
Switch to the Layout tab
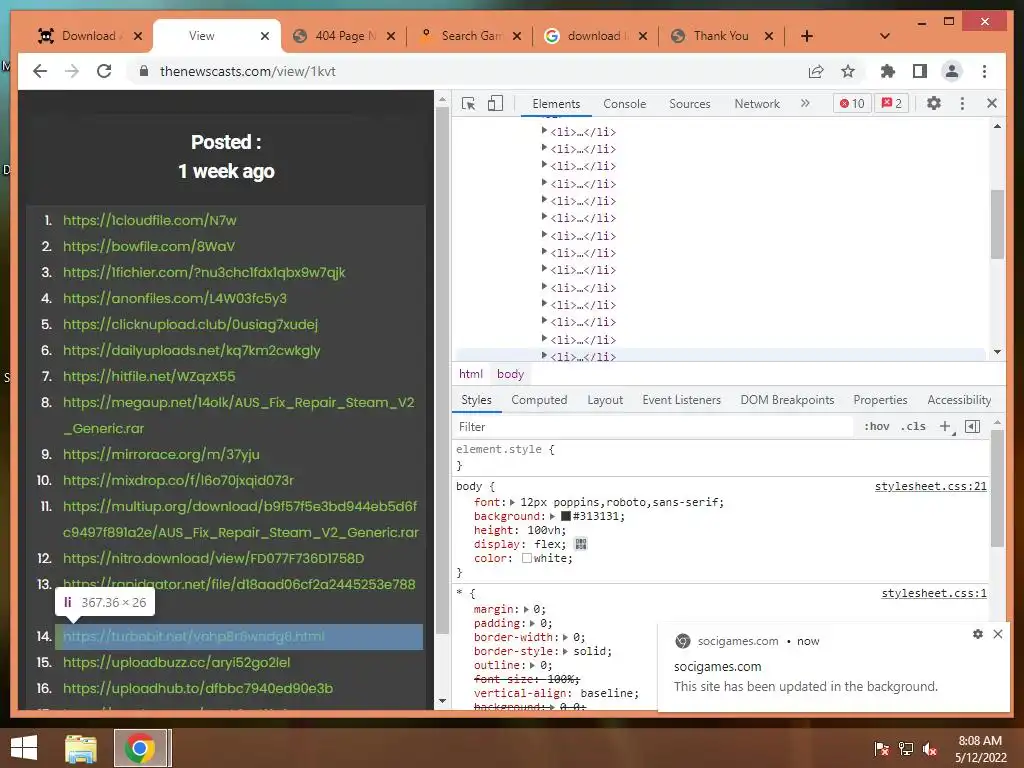pyautogui.click(x=605, y=400)
